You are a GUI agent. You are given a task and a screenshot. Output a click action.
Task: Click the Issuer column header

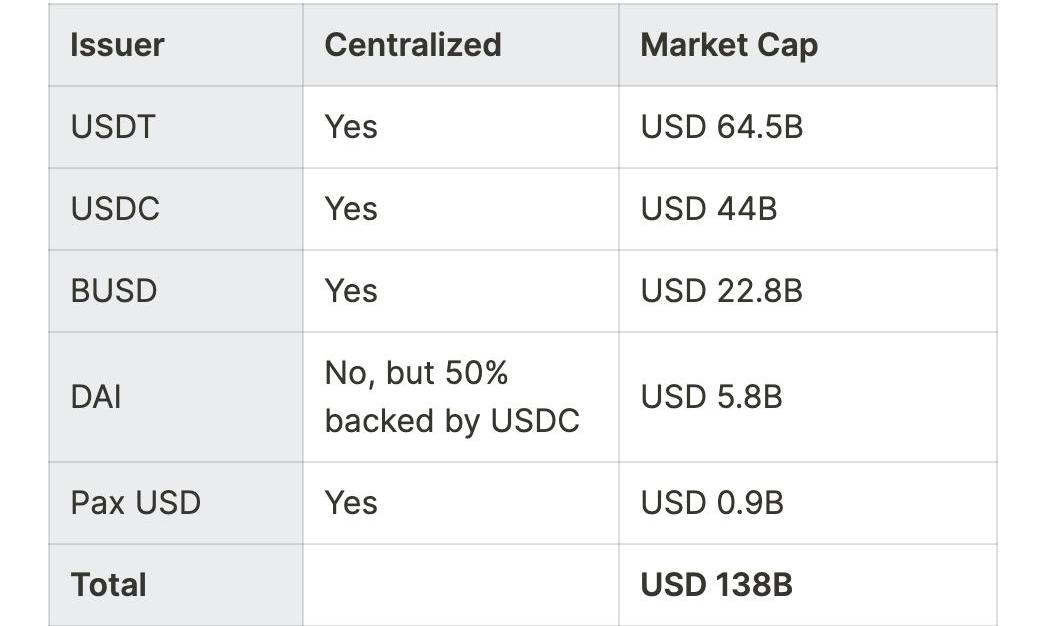tap(117, 45)
